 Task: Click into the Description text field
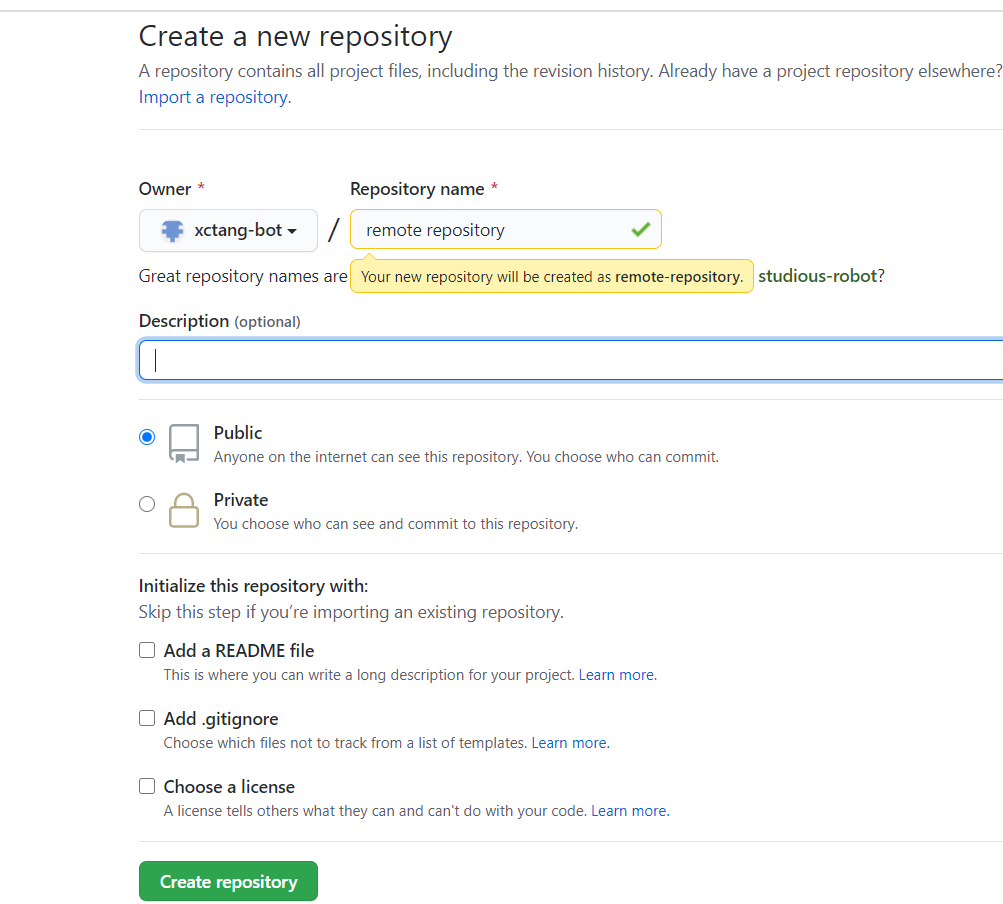pyautogui.click(x=570, y=360)
